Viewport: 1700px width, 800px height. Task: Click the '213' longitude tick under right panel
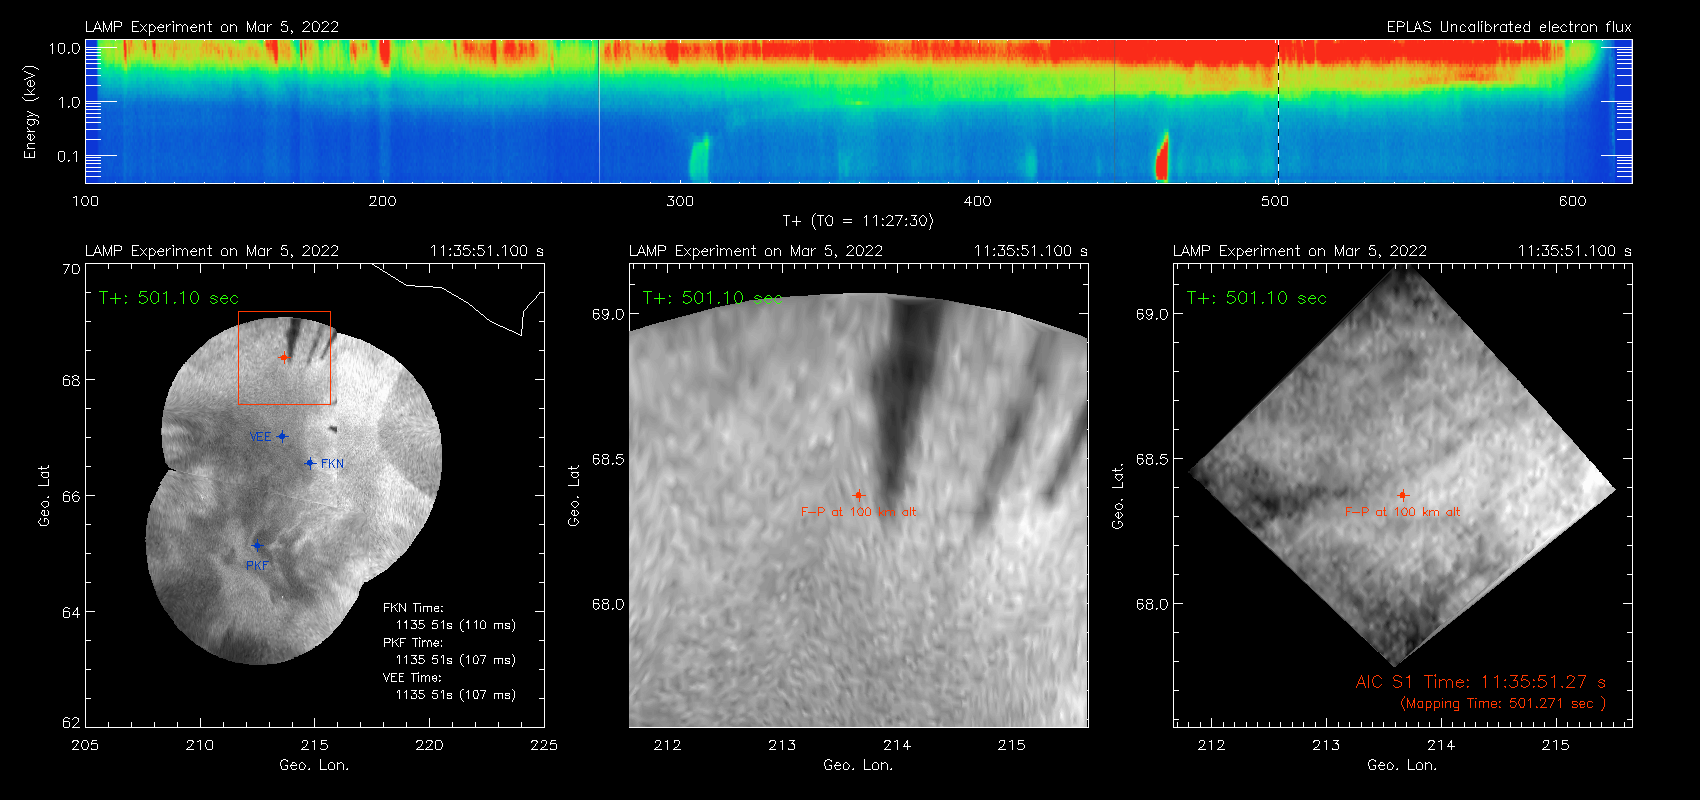1326,745
